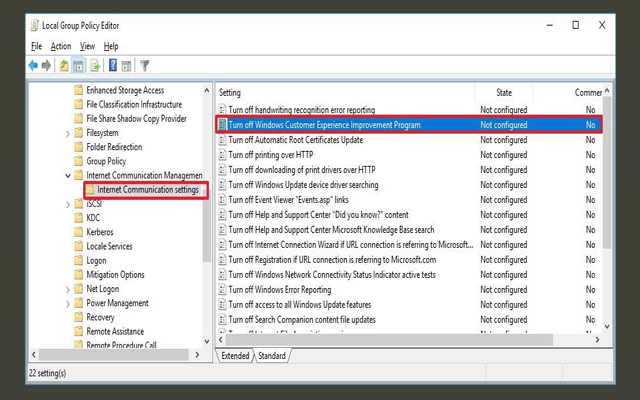Screen dimensions: 640x400
Task: Switch to the Extended tab
Action: (236, 356)
